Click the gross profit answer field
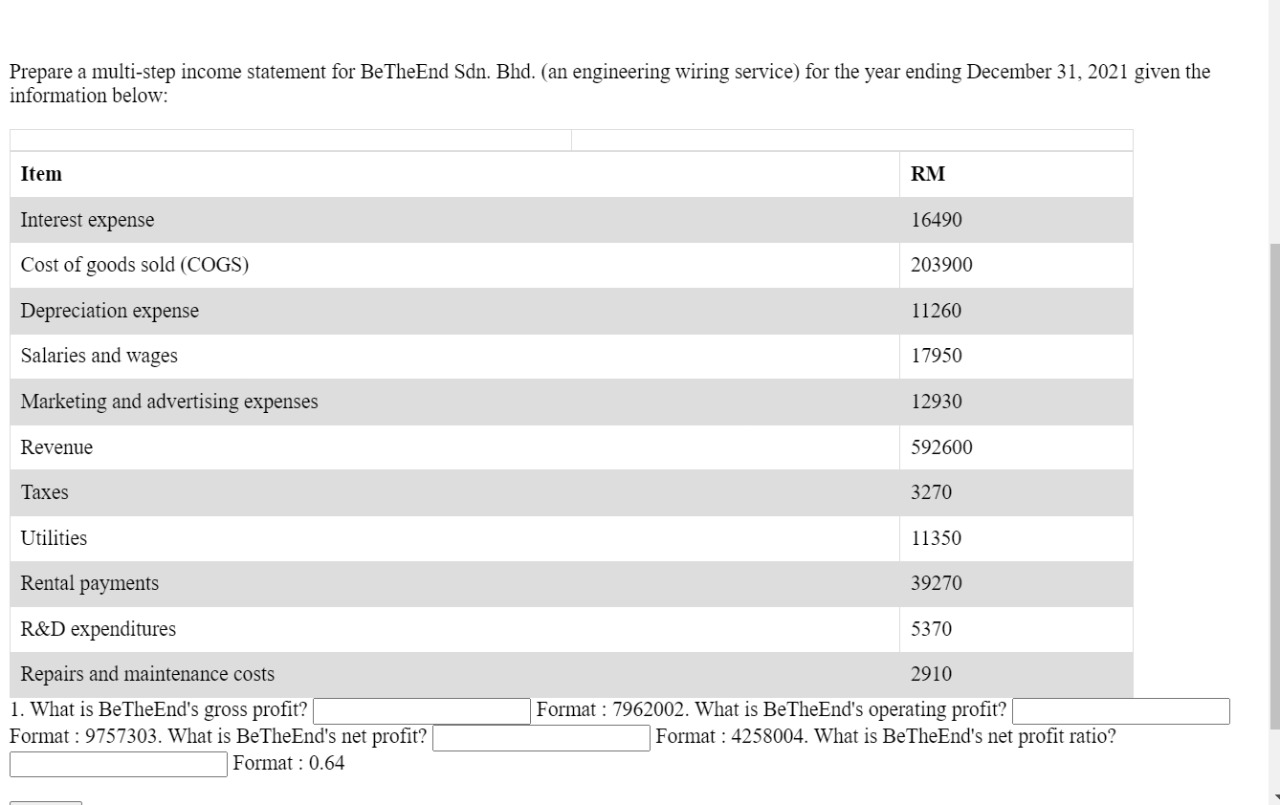This screenshot has height=805, width=1280. click(421, 710)
